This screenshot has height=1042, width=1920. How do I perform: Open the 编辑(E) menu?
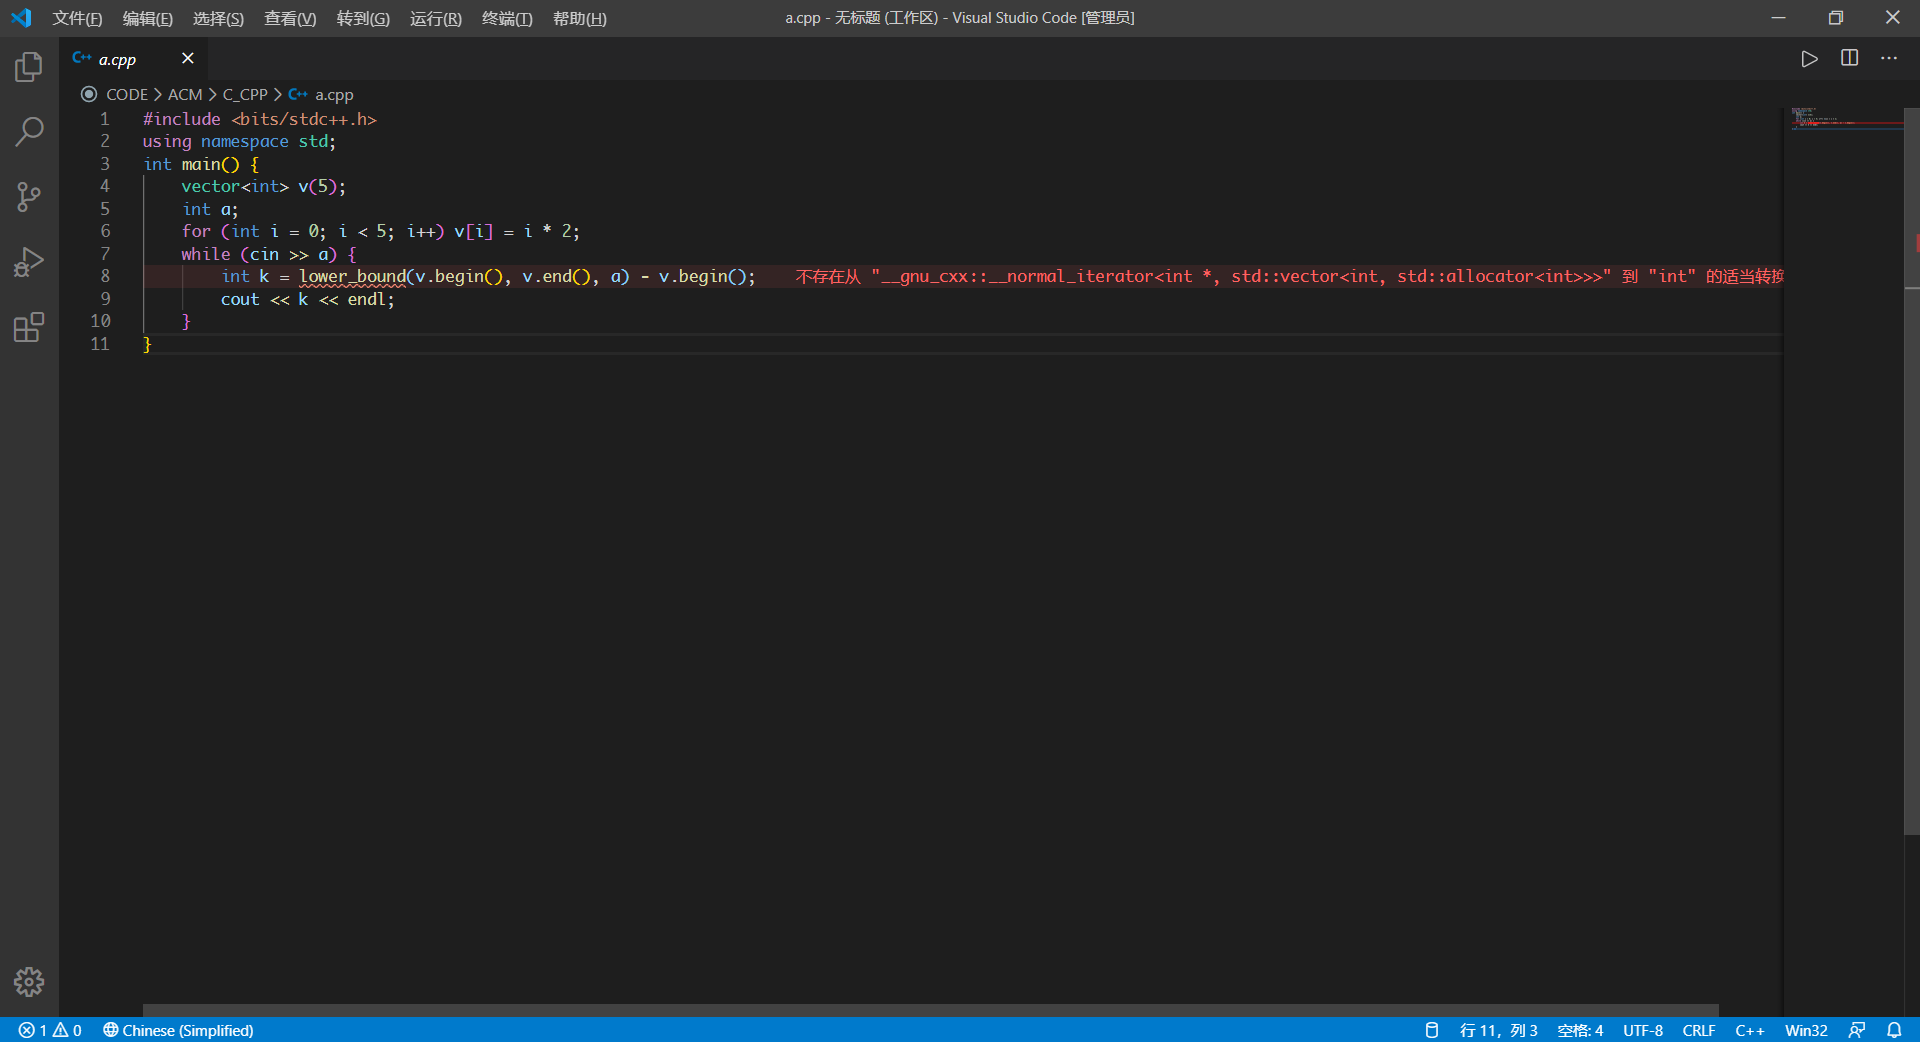[x=147, y=18]
